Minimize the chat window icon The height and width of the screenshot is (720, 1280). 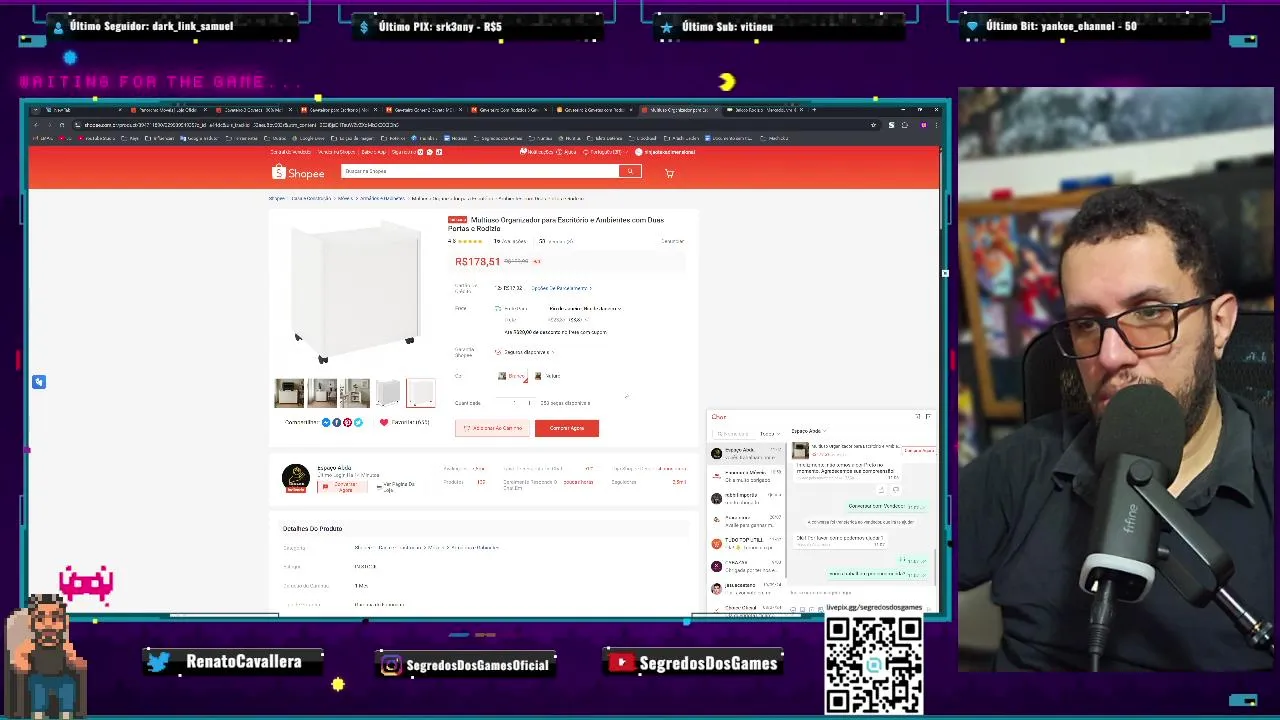[928, 416]
